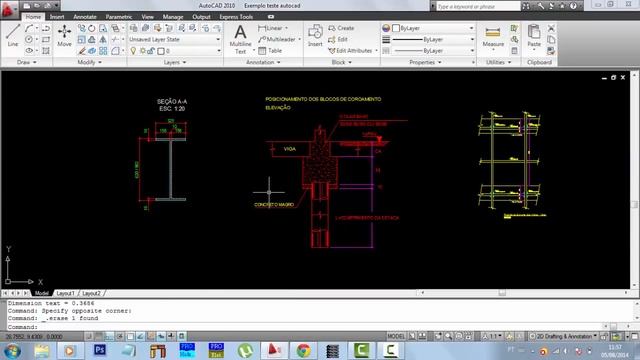Toggle Object Snap in status bar
The height and width of the screenshot is (360, 640).
tap(130, 336)
